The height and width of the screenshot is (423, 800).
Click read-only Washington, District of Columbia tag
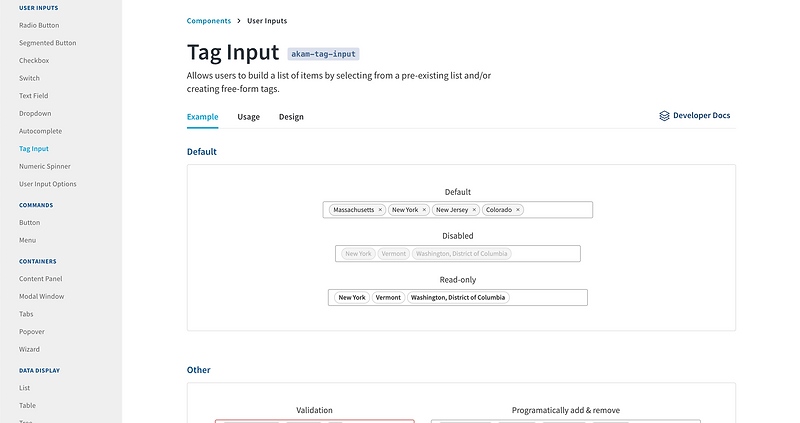click(458, 297)
